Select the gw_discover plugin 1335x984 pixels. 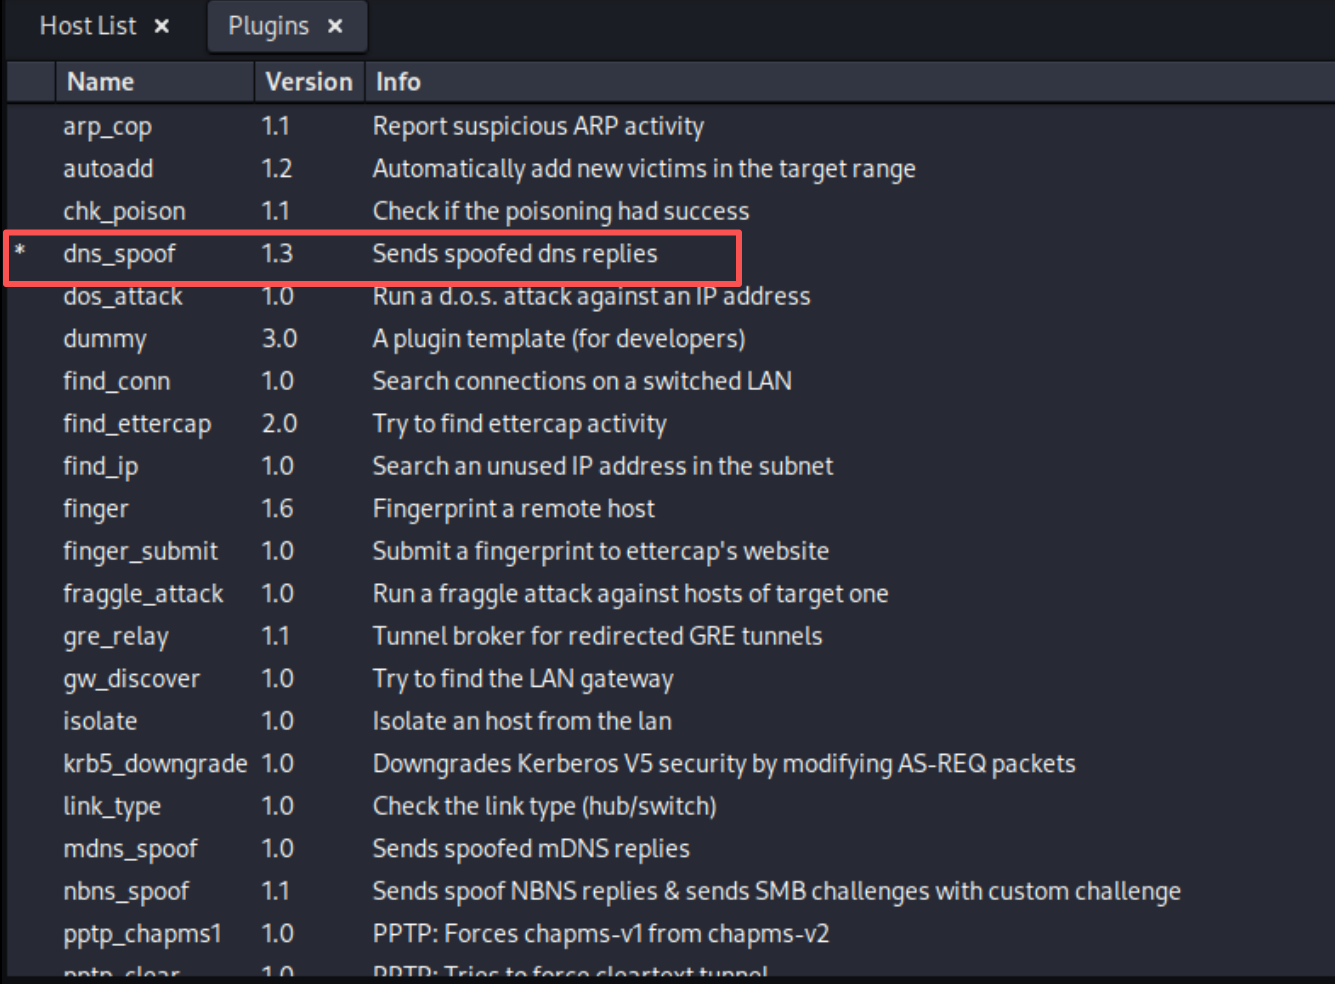[x=131, y=679]
